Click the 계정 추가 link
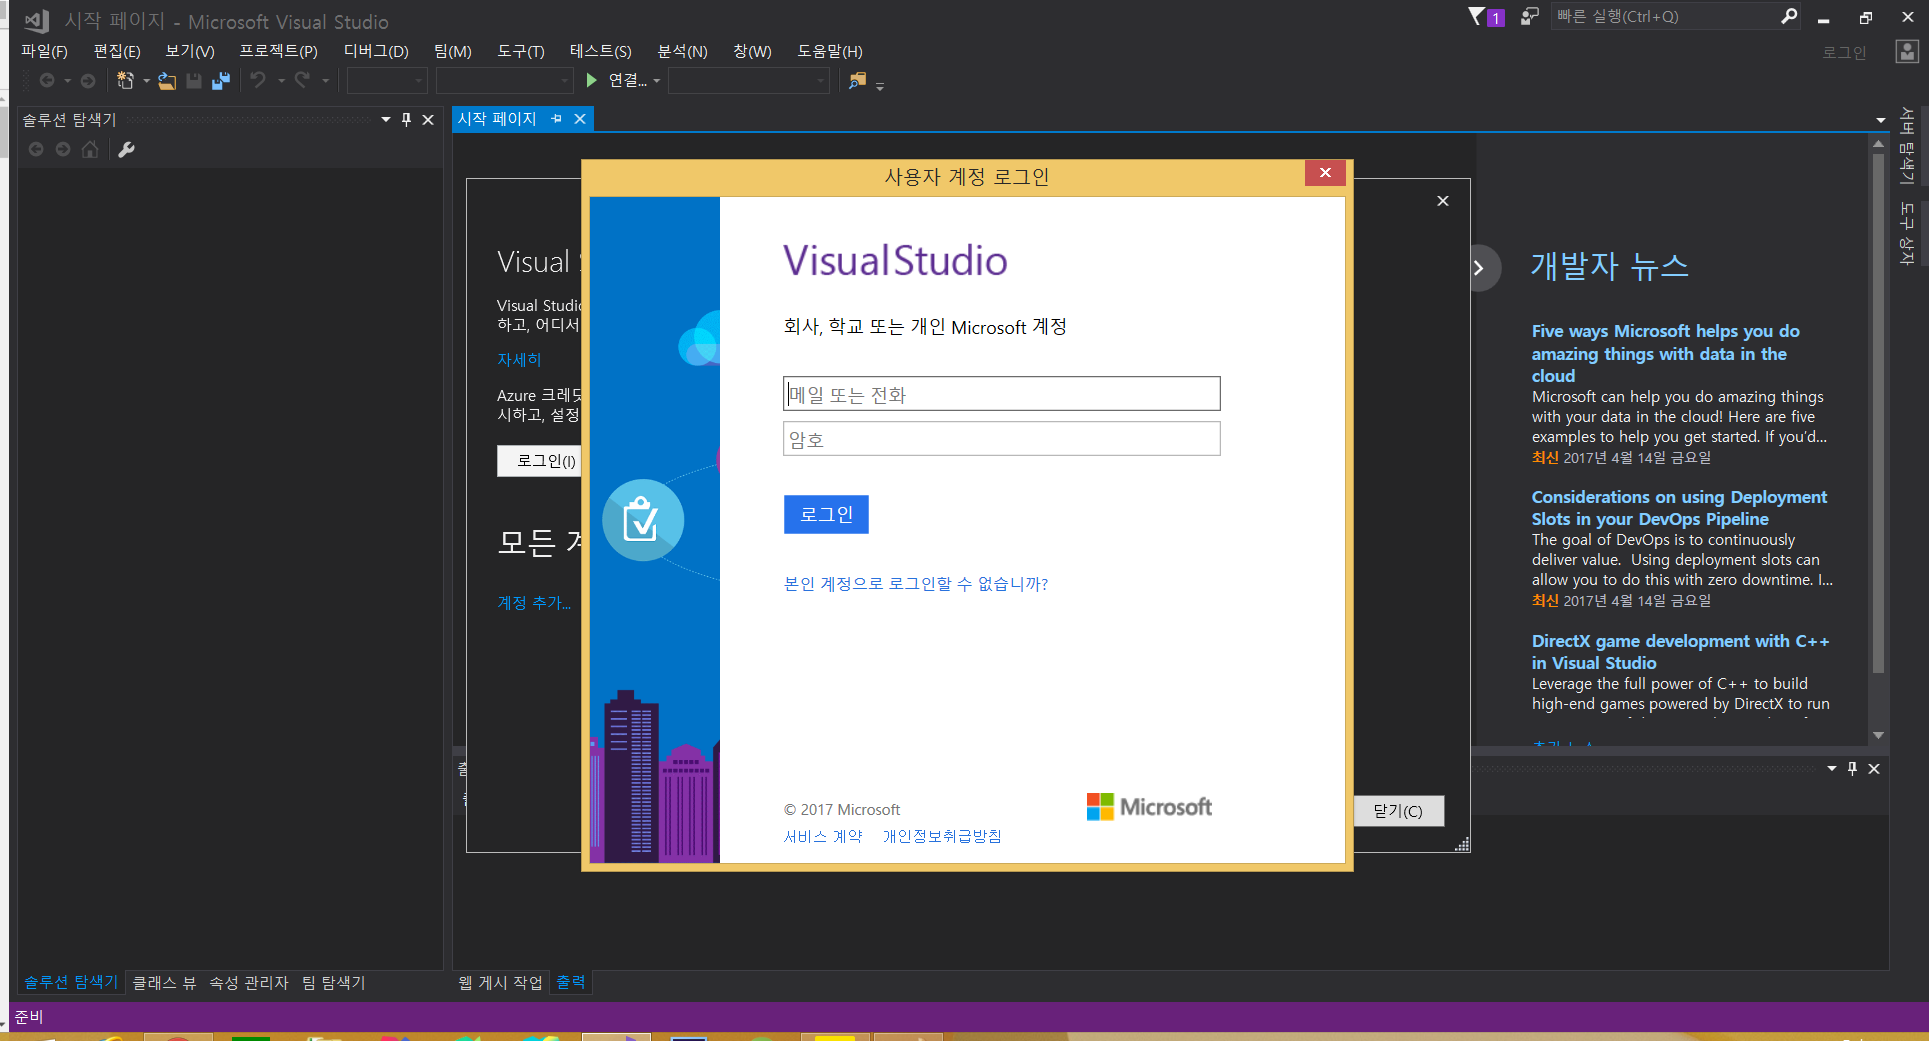 pos(534,602)
